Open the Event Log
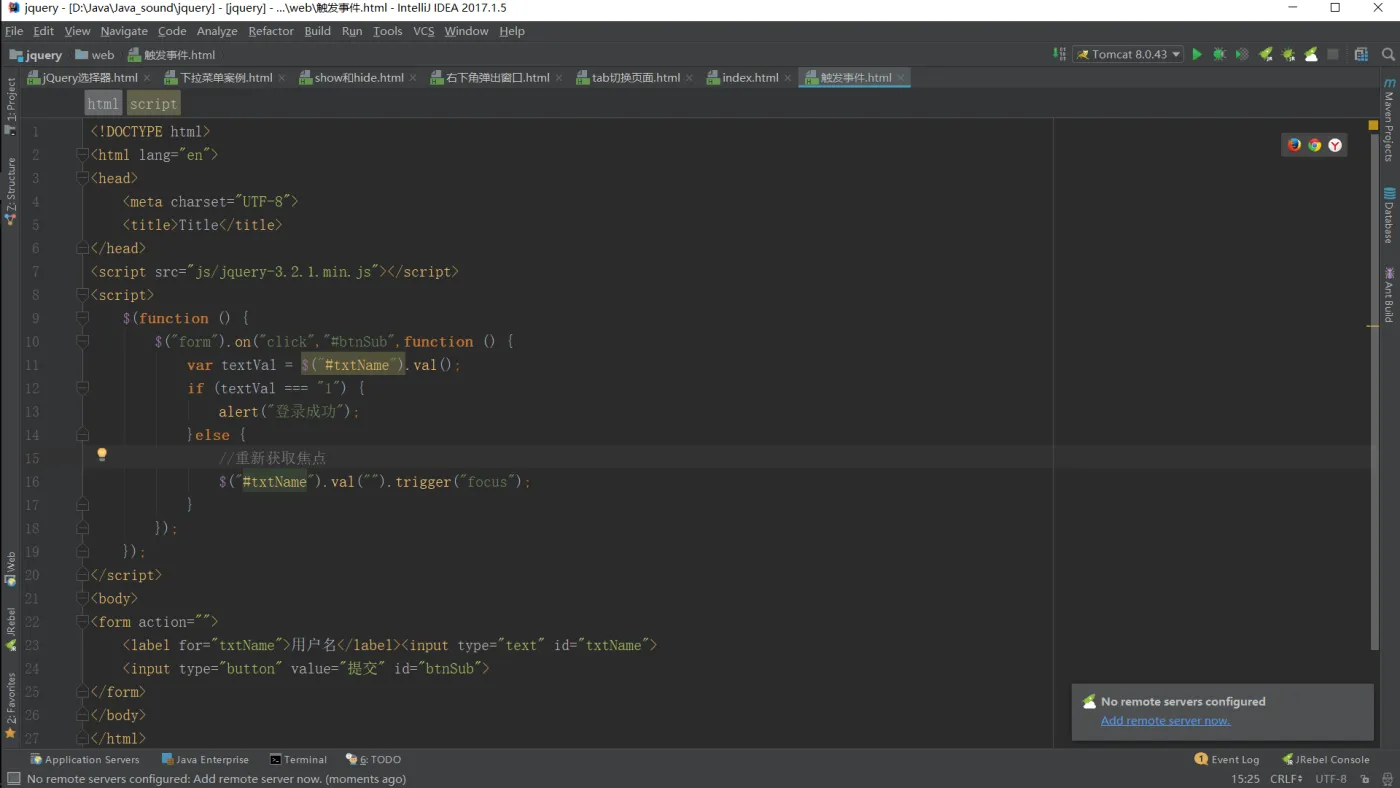The height and width of the screenshot is (788, 1400). pyautogui.click(x=1227, y=760)
